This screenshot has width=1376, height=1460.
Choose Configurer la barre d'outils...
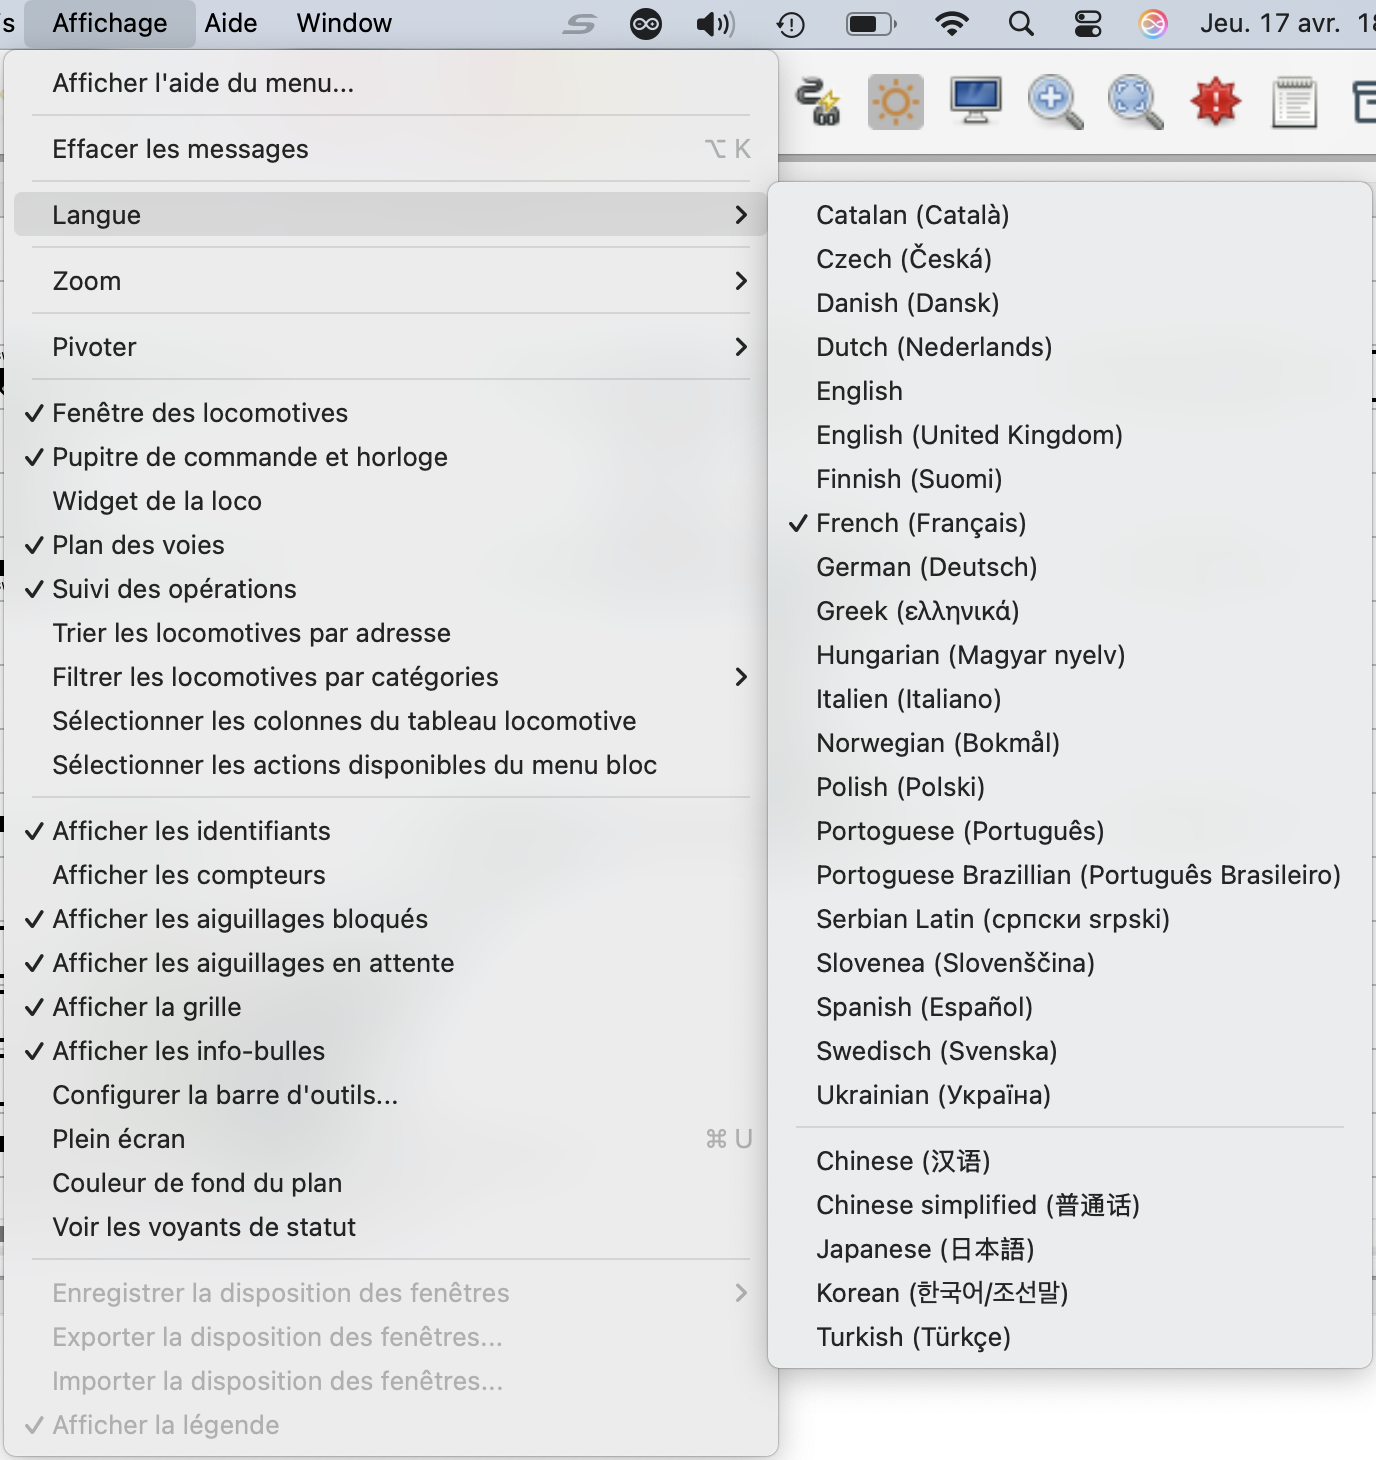click(x=225, y=1095)
